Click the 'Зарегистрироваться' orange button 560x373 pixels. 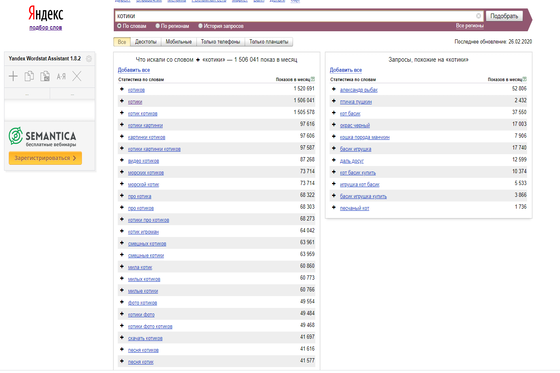click(x=45, y=158)
